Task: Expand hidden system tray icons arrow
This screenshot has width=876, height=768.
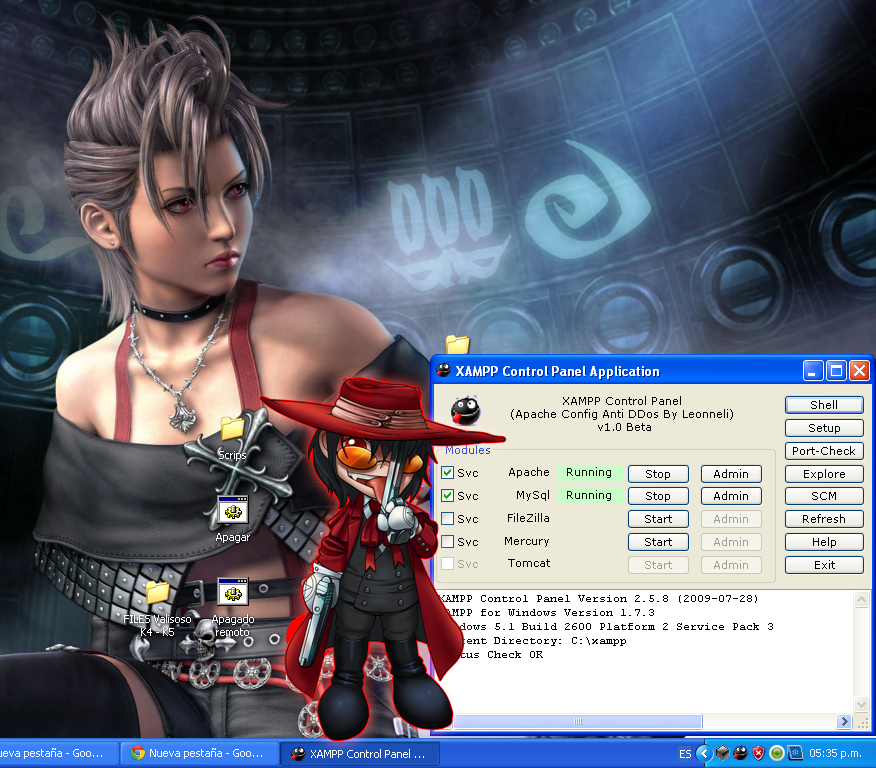Action: (704, 753)
